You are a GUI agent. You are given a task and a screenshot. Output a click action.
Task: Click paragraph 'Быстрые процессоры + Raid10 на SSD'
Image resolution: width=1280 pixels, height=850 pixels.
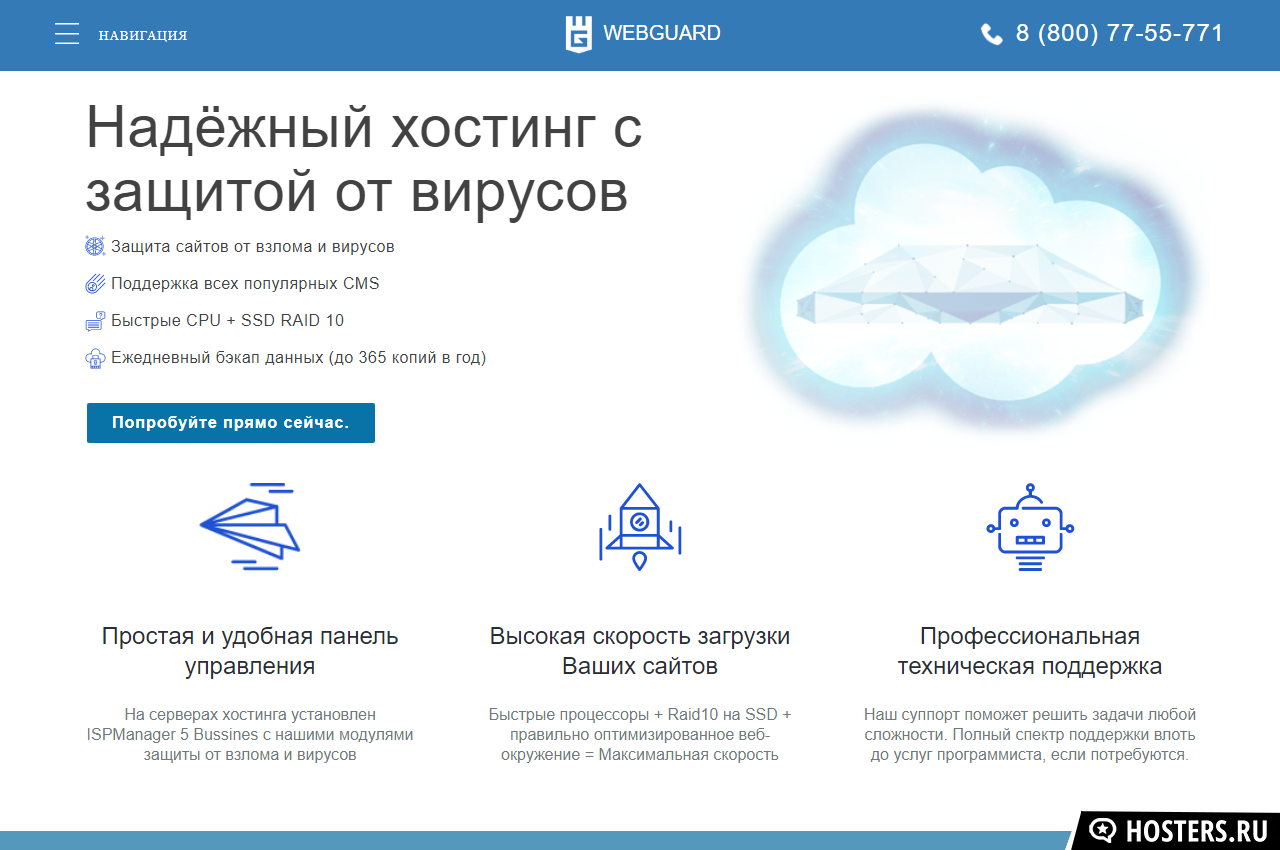(x=640, y=735)
